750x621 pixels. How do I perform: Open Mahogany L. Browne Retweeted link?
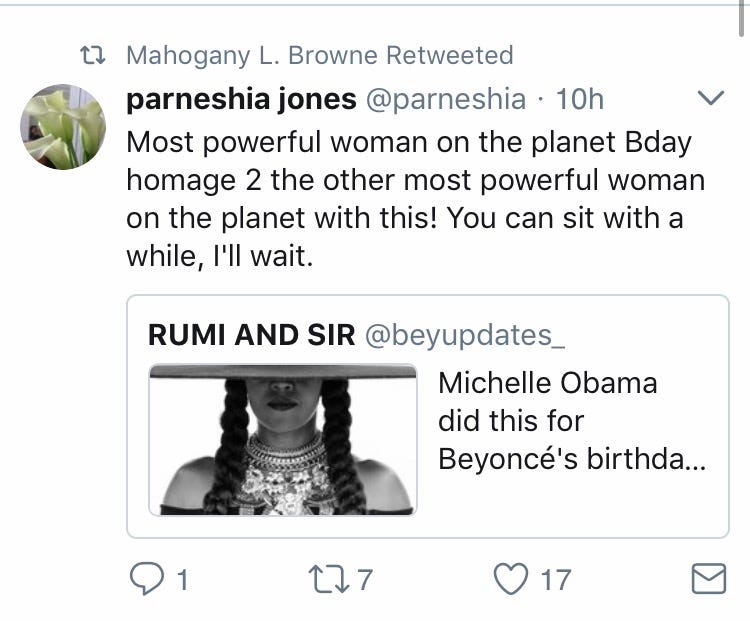coord(320,55)
